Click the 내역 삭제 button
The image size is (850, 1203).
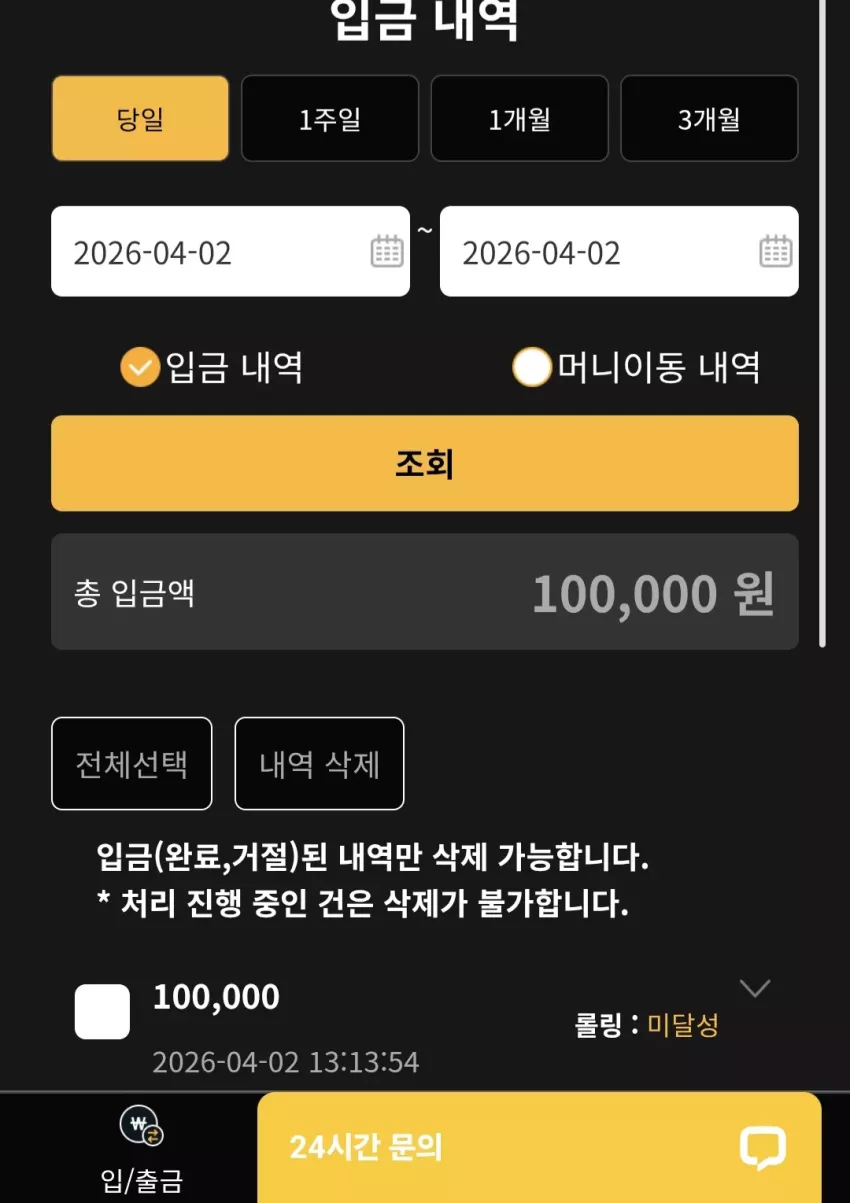[319, 763]
